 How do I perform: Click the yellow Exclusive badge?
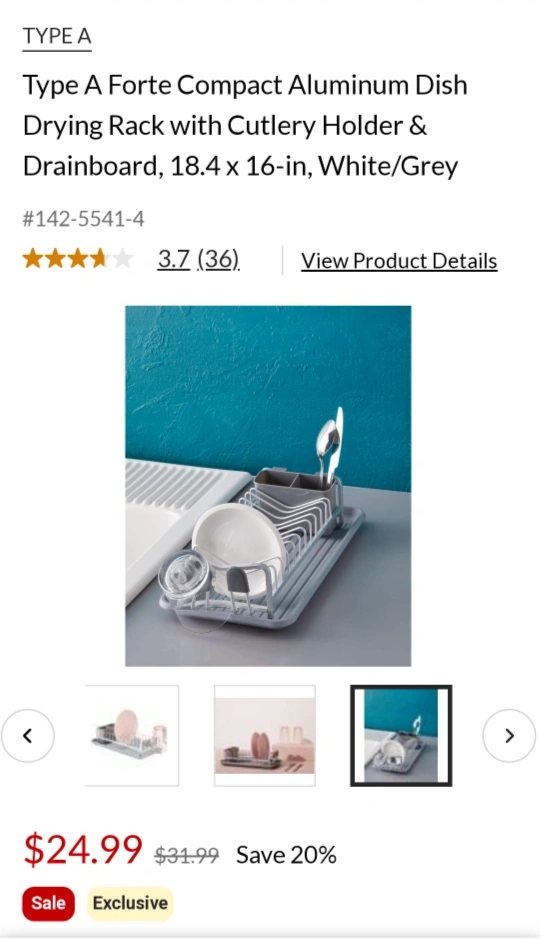(x=130, y=903)
